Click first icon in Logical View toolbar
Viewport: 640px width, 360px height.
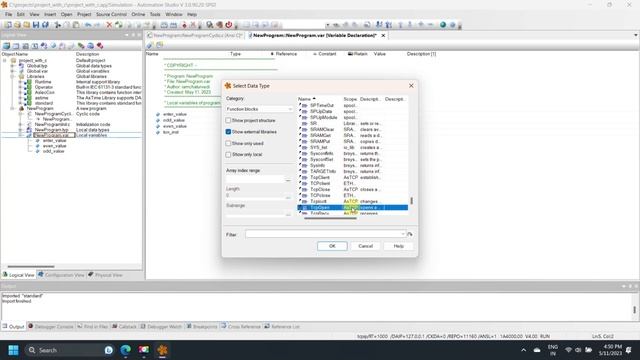7,46
